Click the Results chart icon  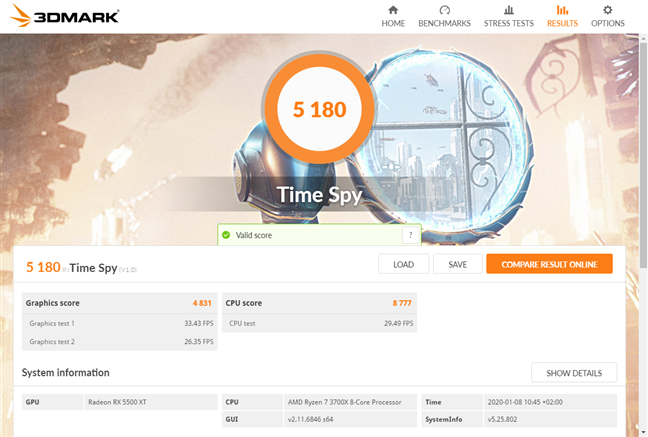pos(562,10)
